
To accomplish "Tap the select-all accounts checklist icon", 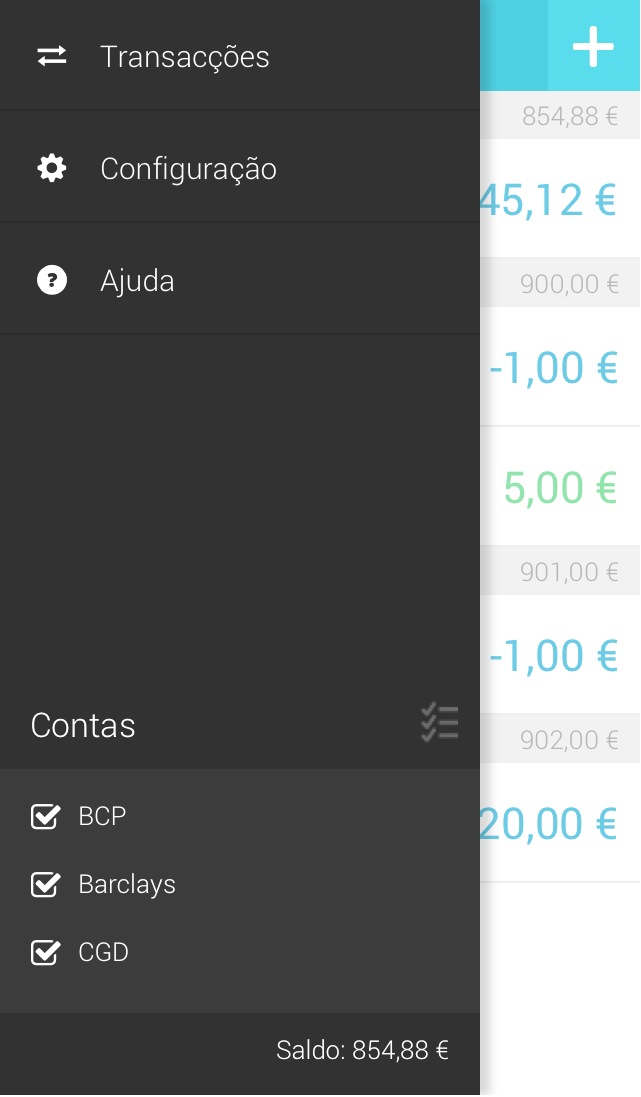I will pos(440,722).
